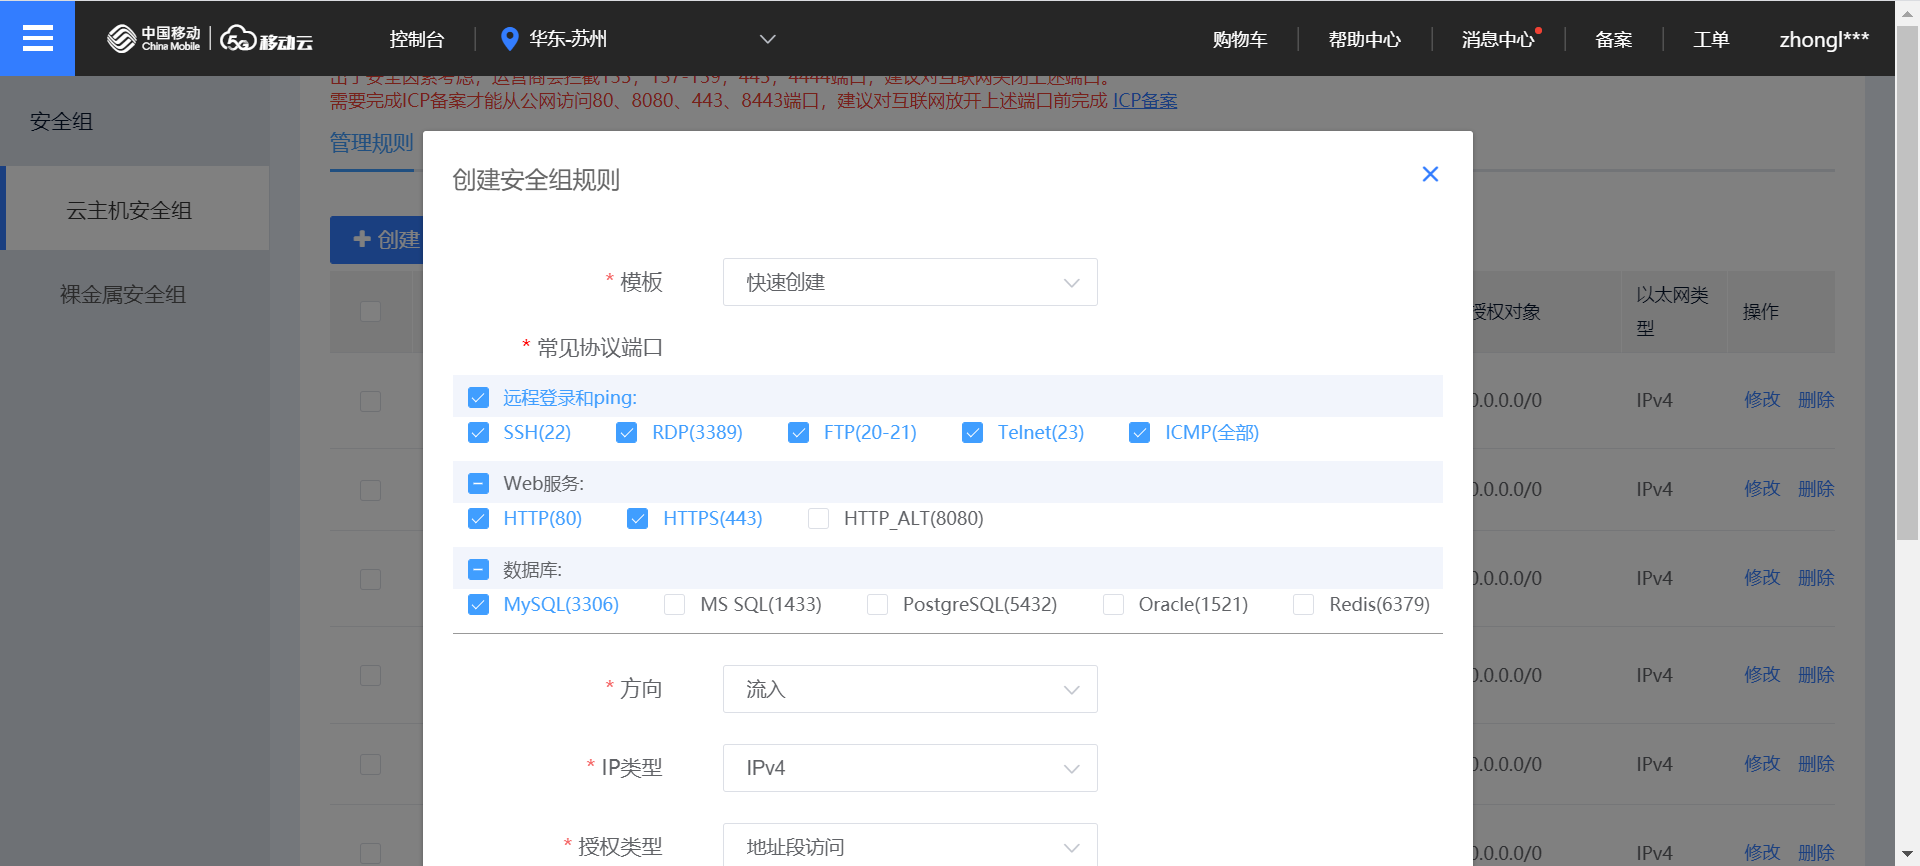Open the hamburger navigation menu
This screenshot has width=1920, height=866.
(x=37, y=38)
